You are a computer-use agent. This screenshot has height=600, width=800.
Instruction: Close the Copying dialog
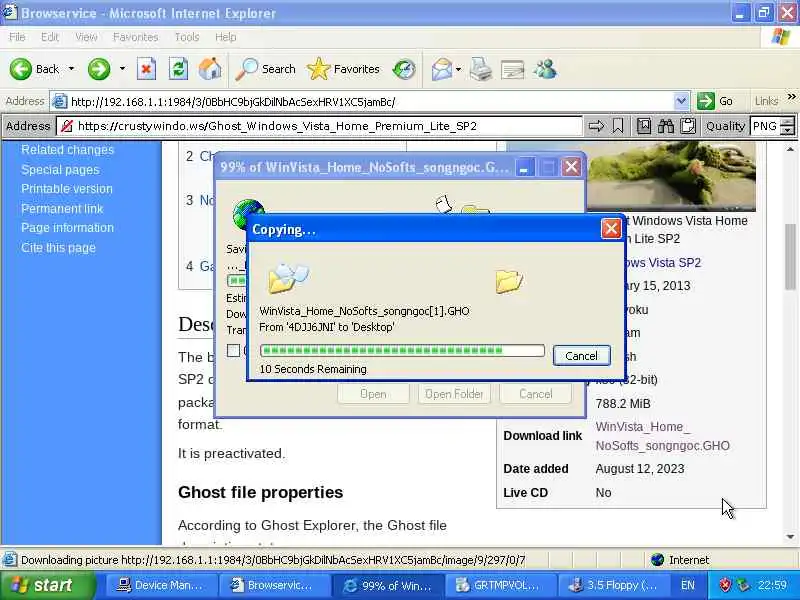pos(611,229)
